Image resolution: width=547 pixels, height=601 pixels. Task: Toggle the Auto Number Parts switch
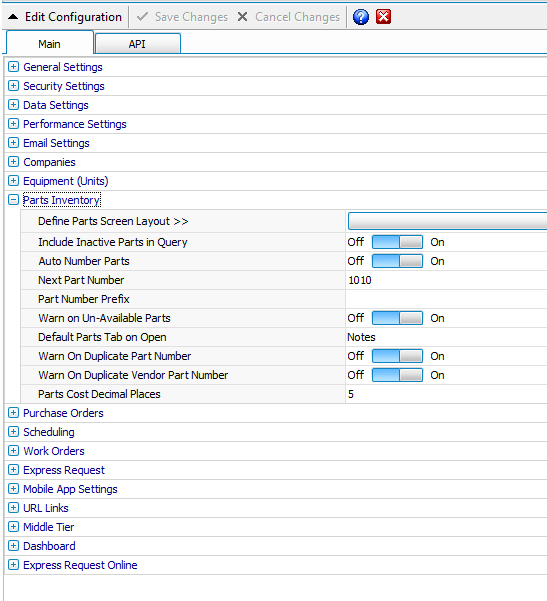pyautogui.click(x=397, y=261)
